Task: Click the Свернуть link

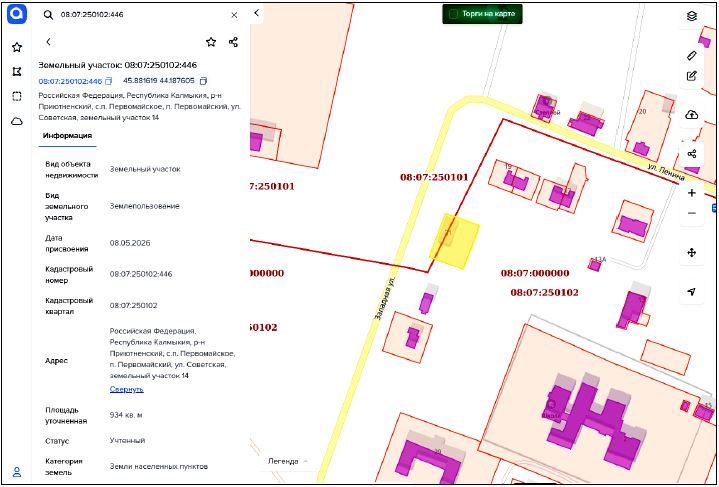Action: tap(127, 389)
